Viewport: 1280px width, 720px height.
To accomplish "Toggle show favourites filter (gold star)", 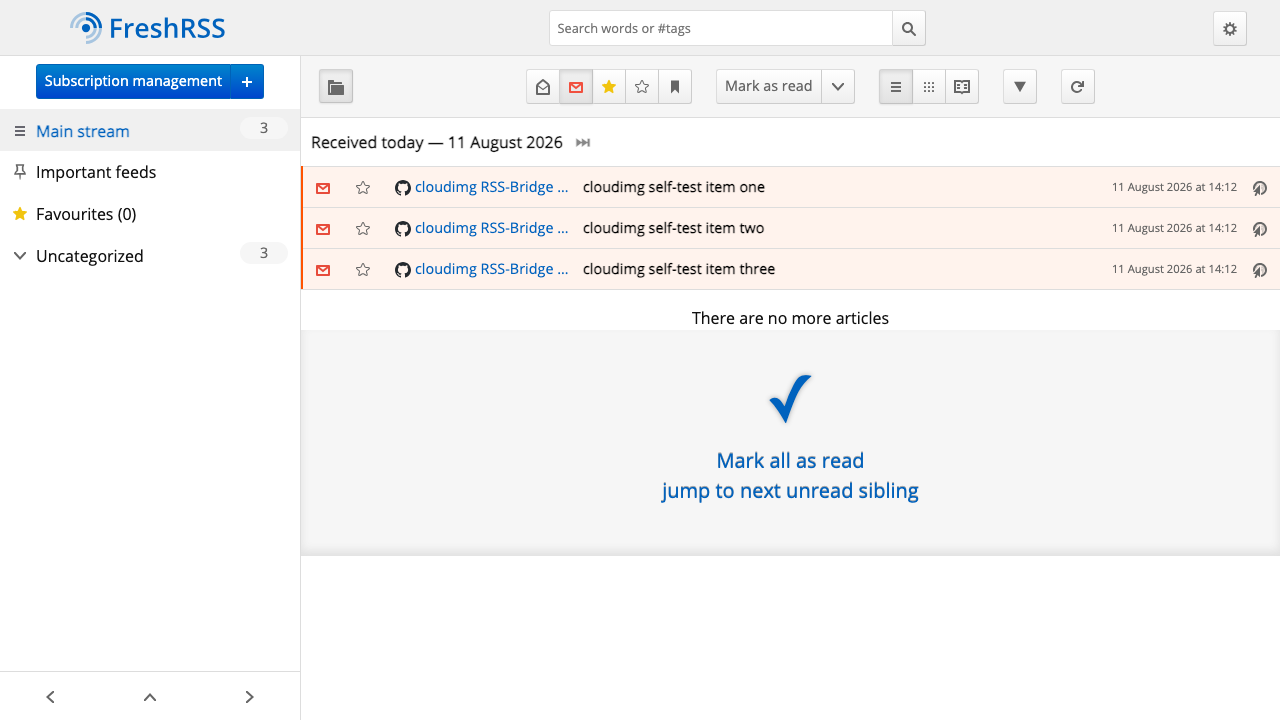I will click(609, 87).
